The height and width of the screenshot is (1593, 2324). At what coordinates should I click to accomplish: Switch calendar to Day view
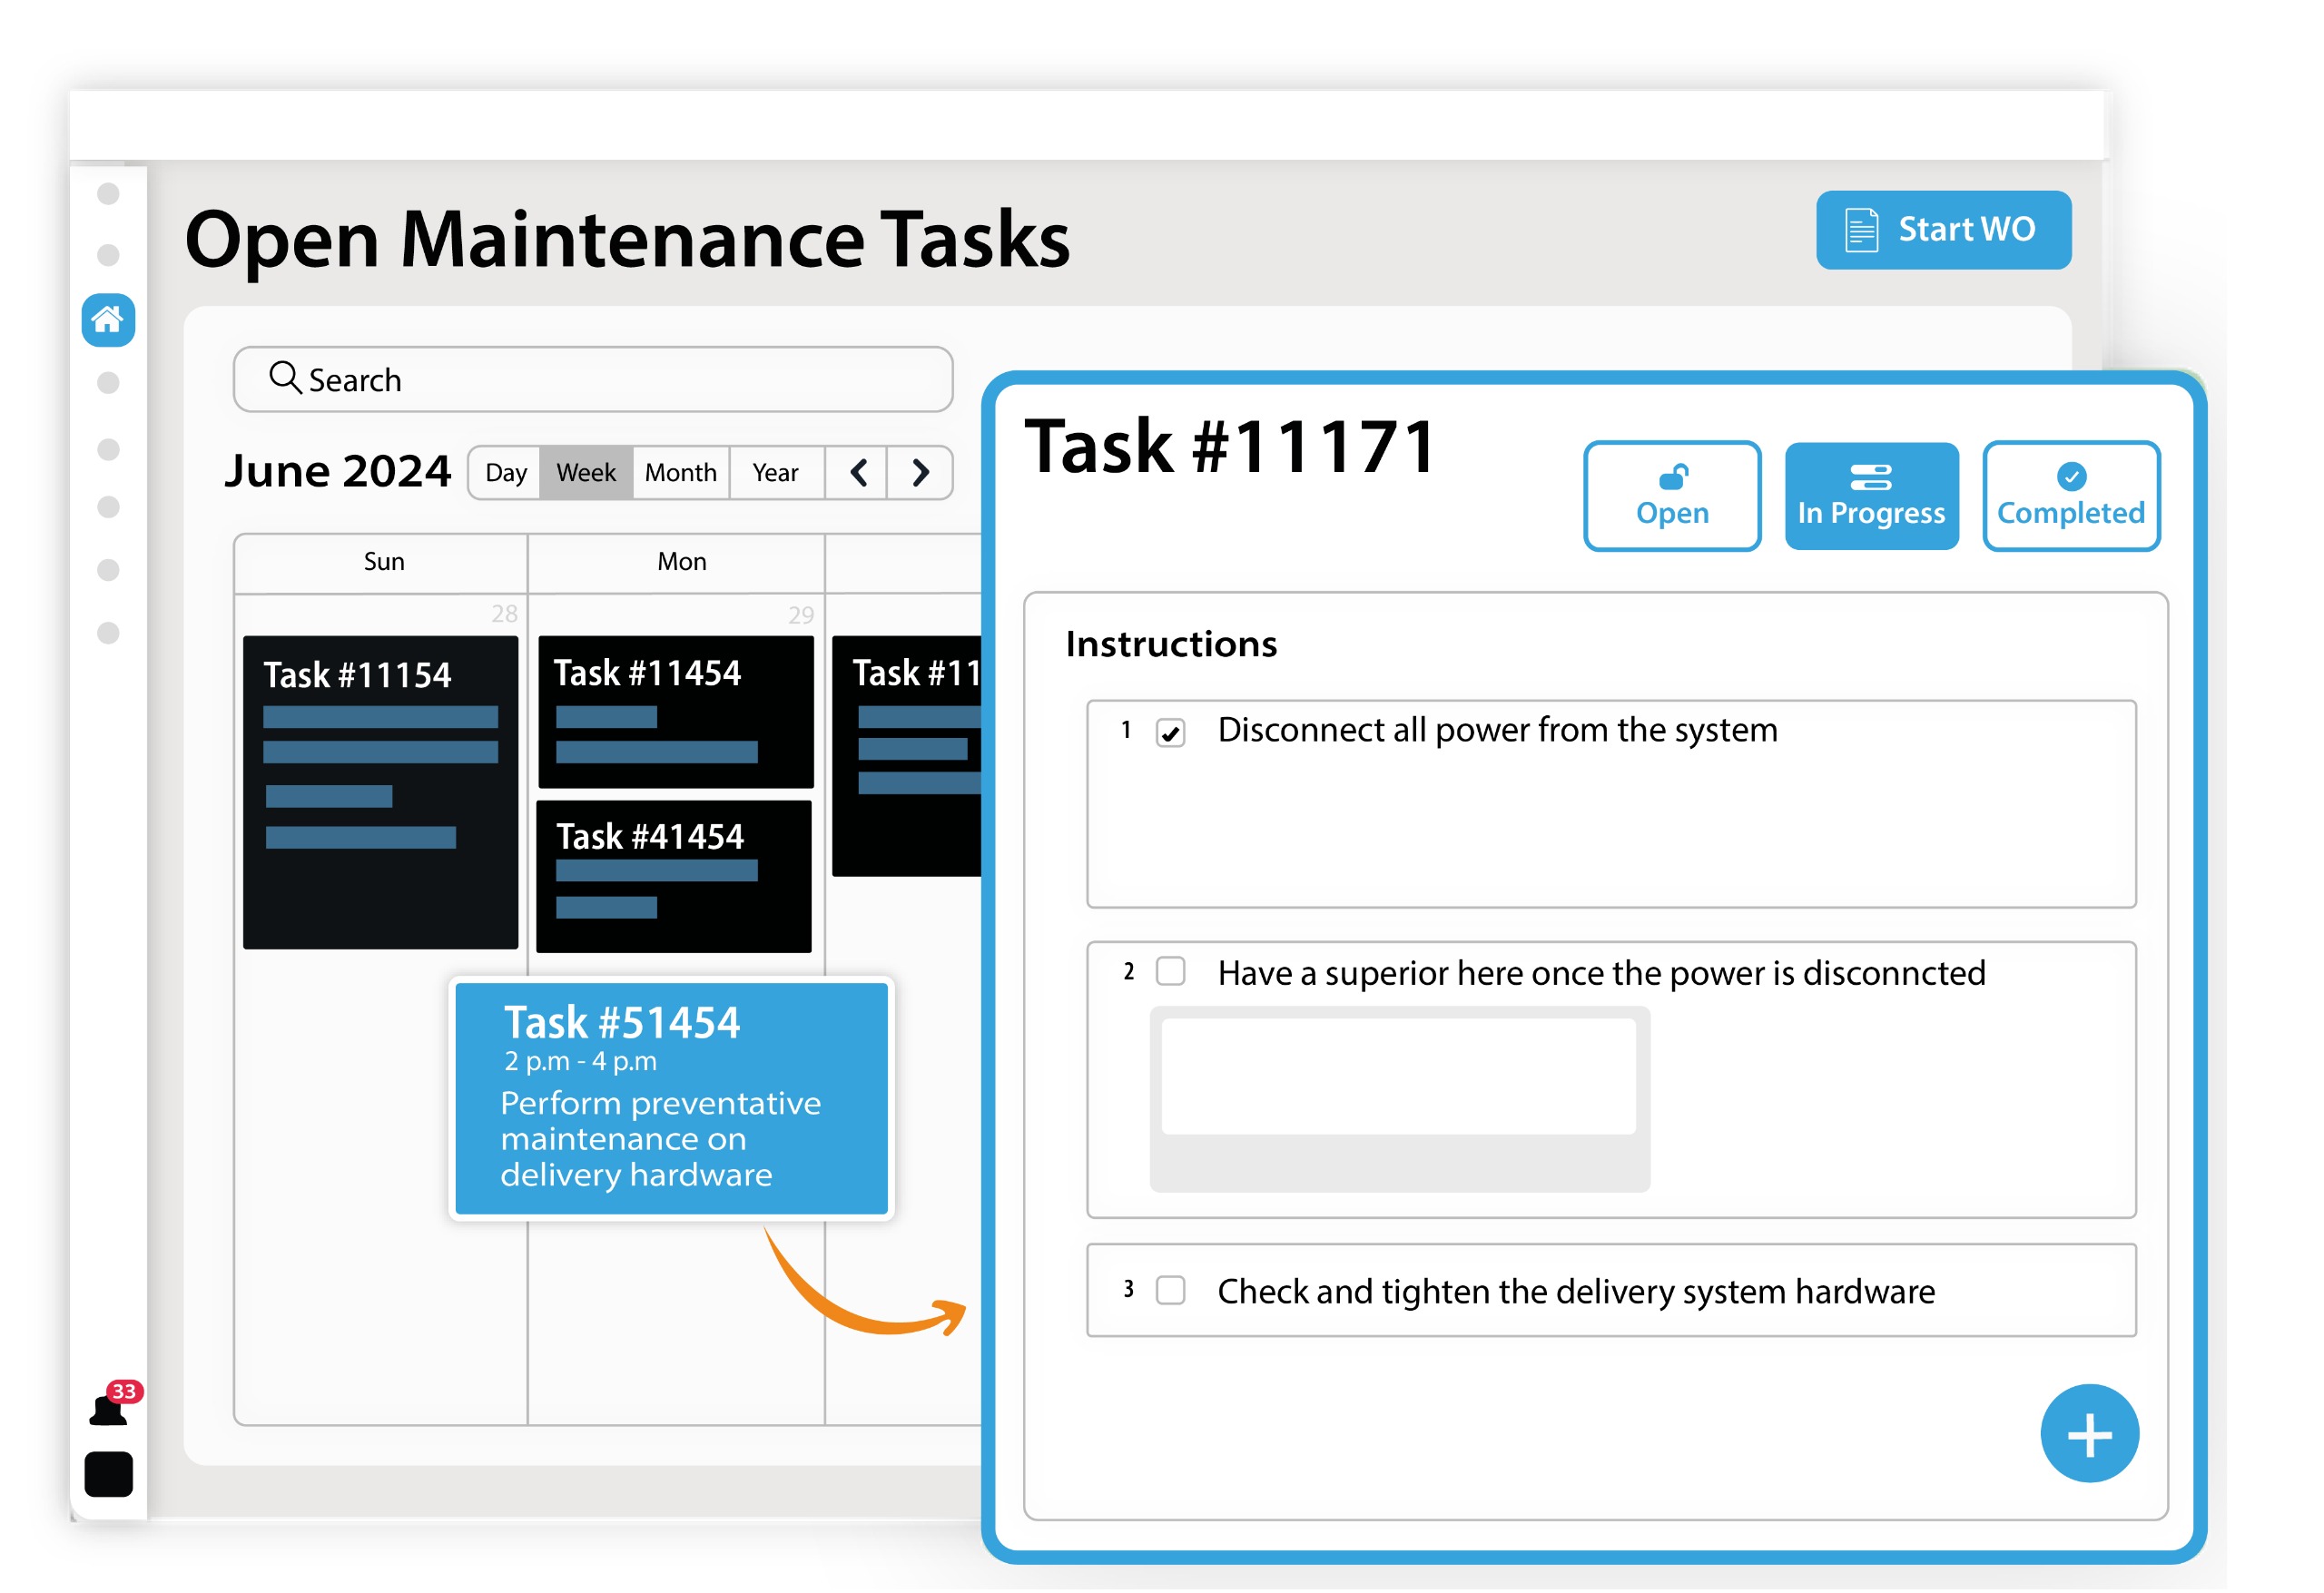(x=506, y=473)
